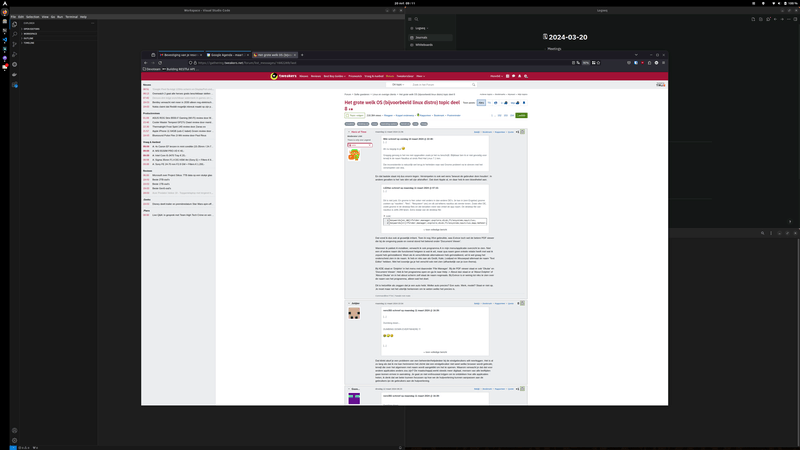Open Explorer more actions ellipsis in VS Code
Screen dimensions: 800x450
[x=92, y=23]
